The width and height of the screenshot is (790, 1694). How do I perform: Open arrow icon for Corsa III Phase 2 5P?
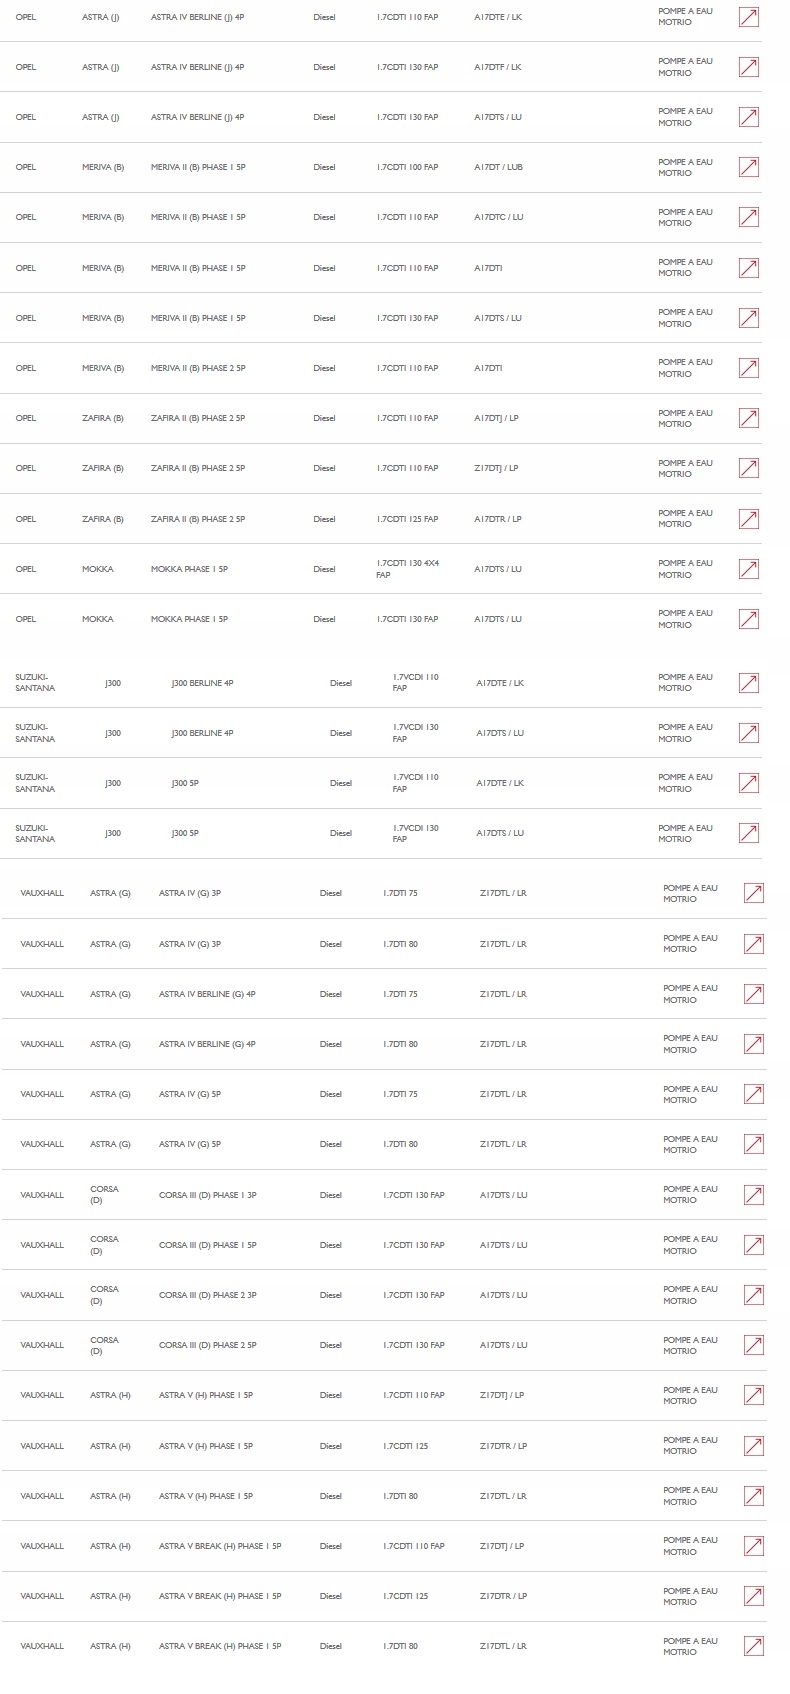point(754,1345)
